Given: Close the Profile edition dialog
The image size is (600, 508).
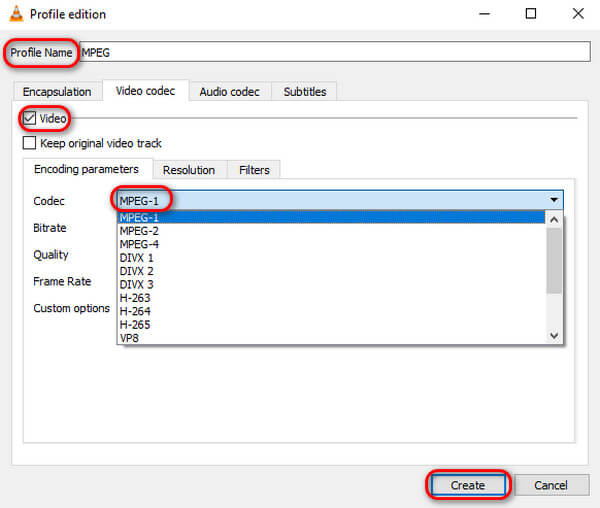Looking at the screenshot, I should point(578,14).
